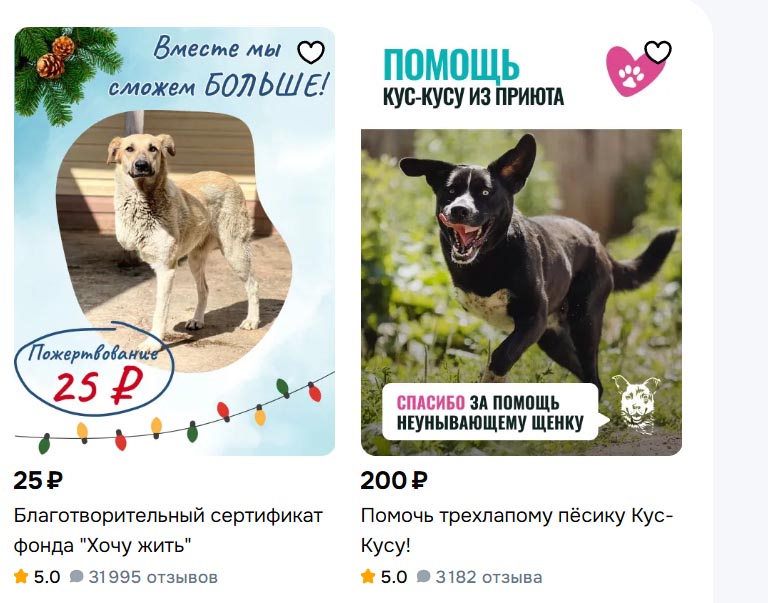The height and width of the screenshot is (603, 768).
Task: Open the 'Благотворительный сертификат фонда' title link
Action: tap(168, 530)
